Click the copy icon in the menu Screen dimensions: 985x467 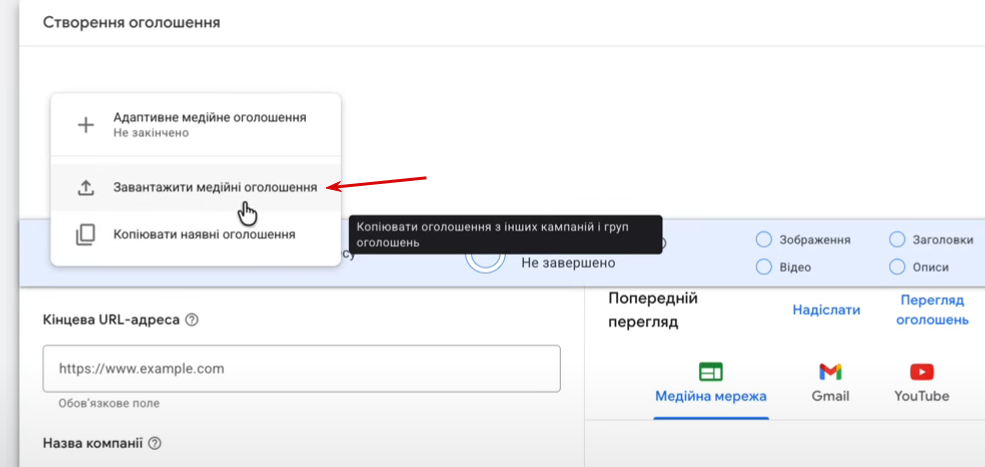85,235
